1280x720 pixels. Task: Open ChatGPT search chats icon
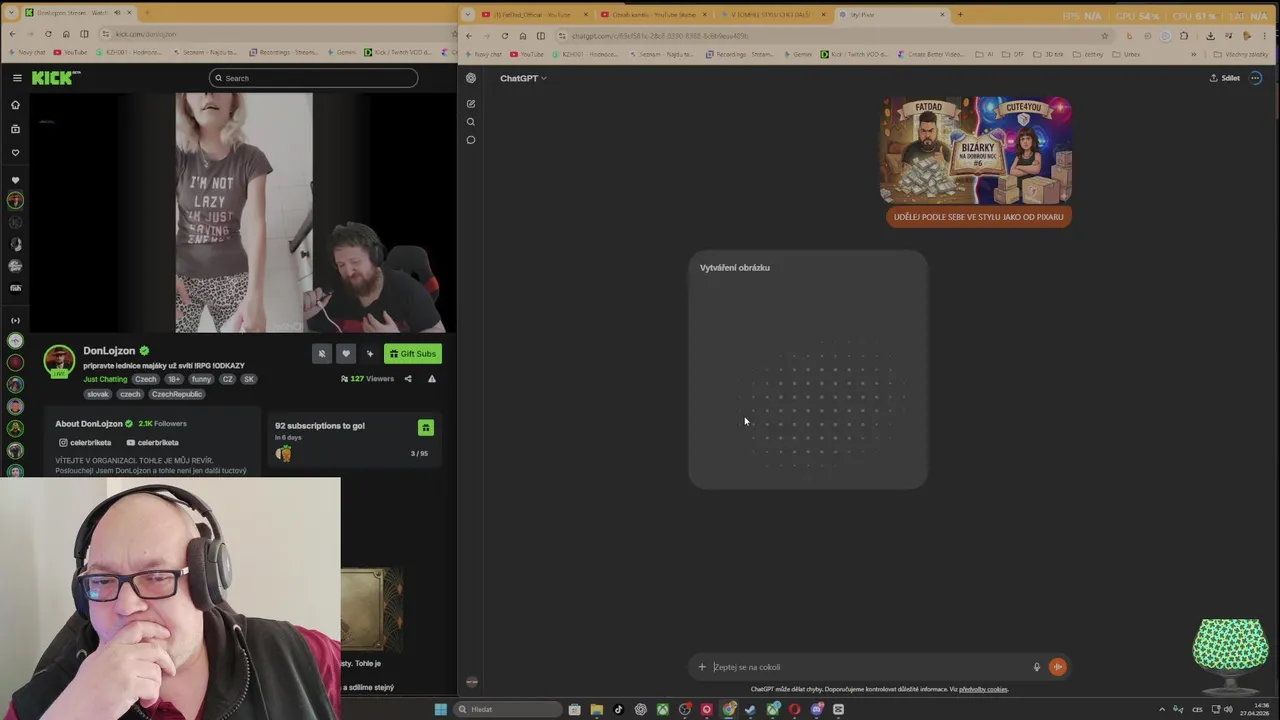(x=471, y=122)
